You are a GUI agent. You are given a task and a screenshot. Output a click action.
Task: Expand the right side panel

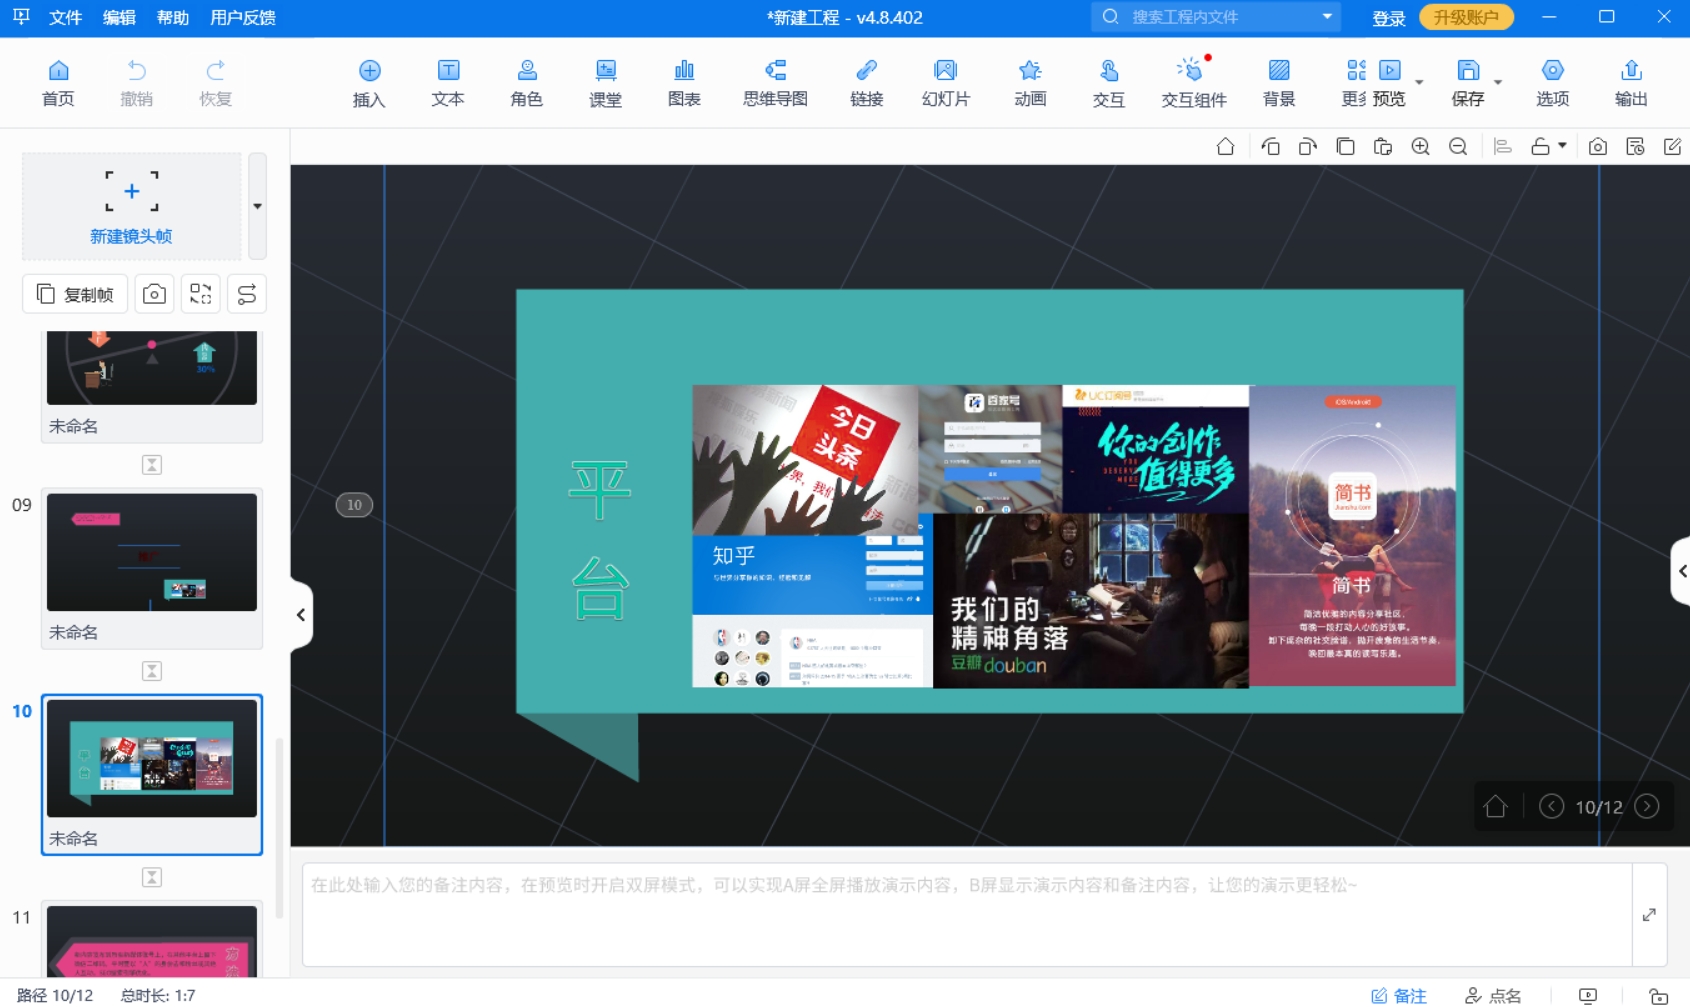[1681, 571]
